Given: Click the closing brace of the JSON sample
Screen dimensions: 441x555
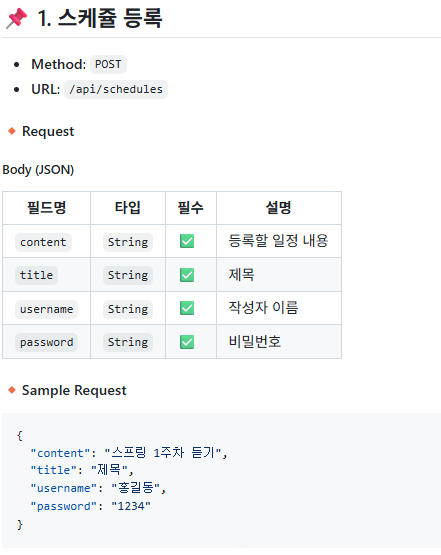Looking at the screenshot, I should click(x=20, y=524).
